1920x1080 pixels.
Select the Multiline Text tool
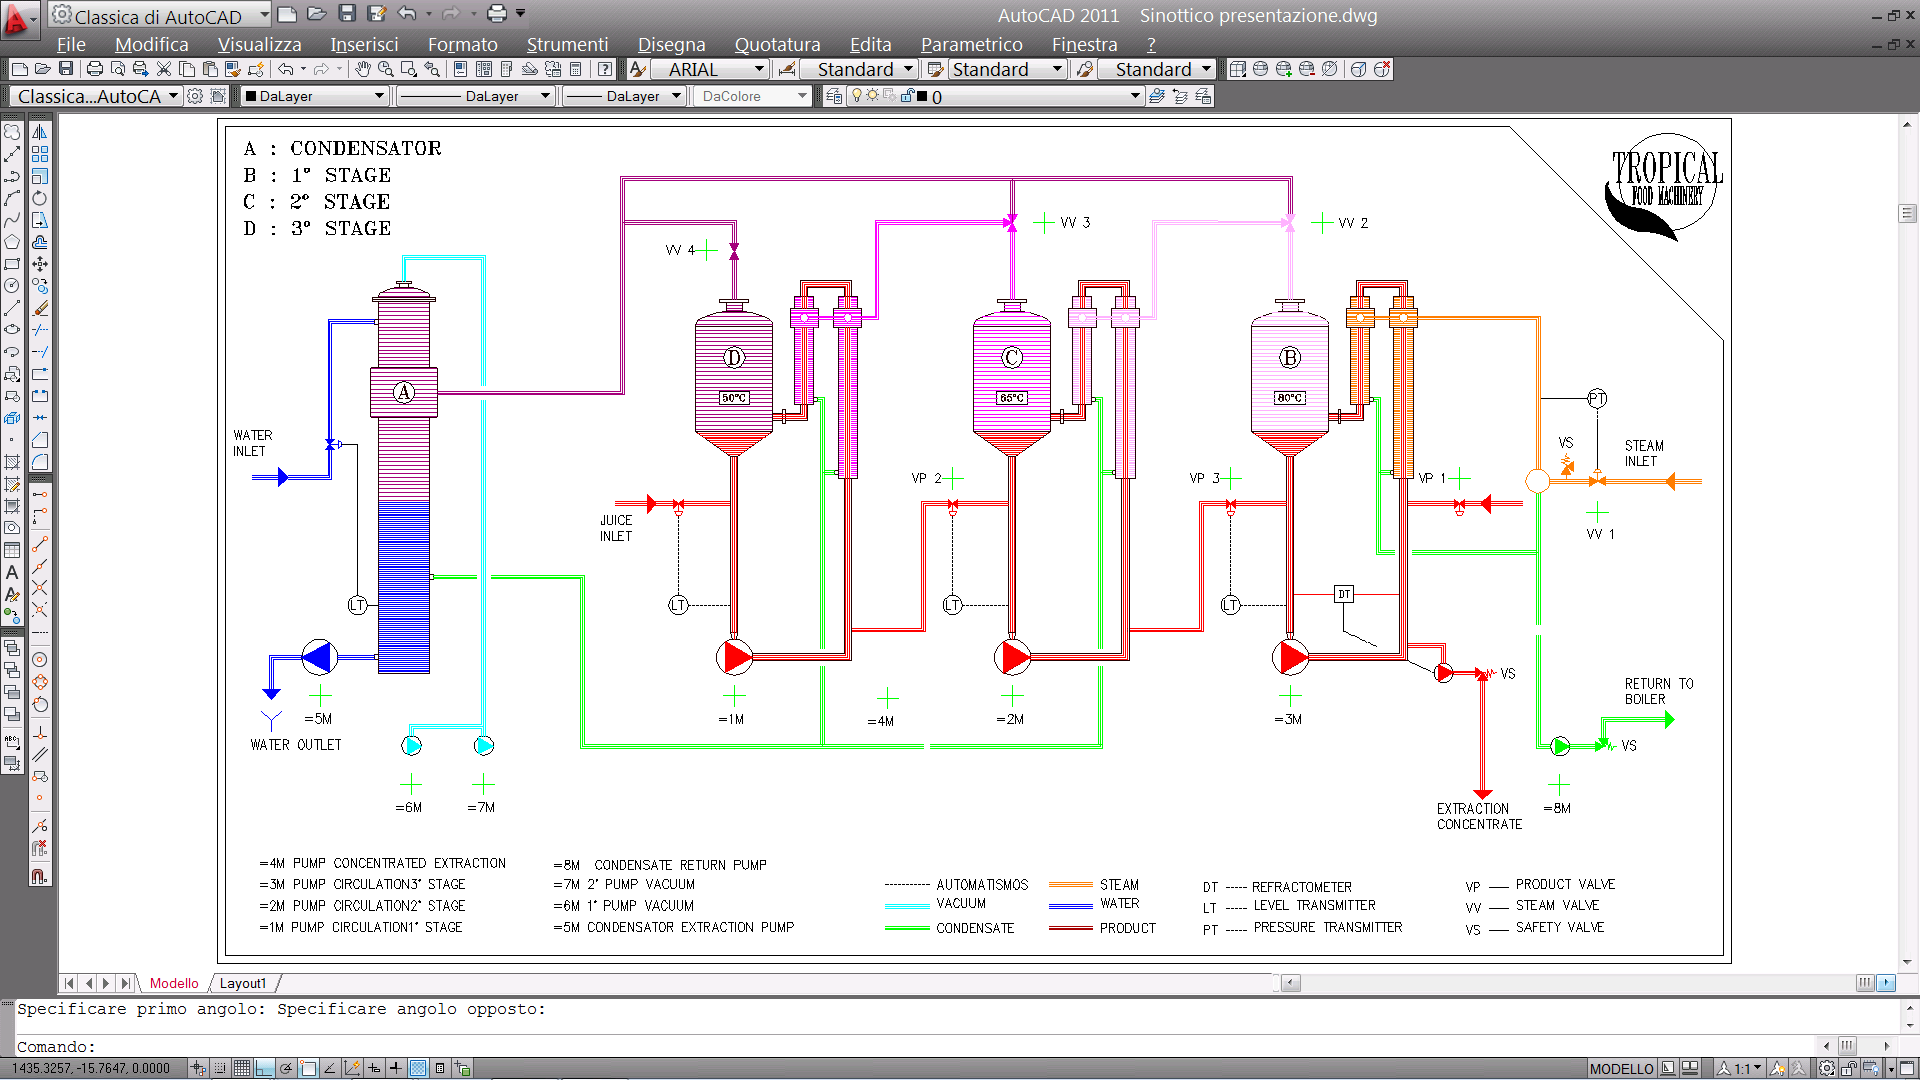[x=12, y=573]
